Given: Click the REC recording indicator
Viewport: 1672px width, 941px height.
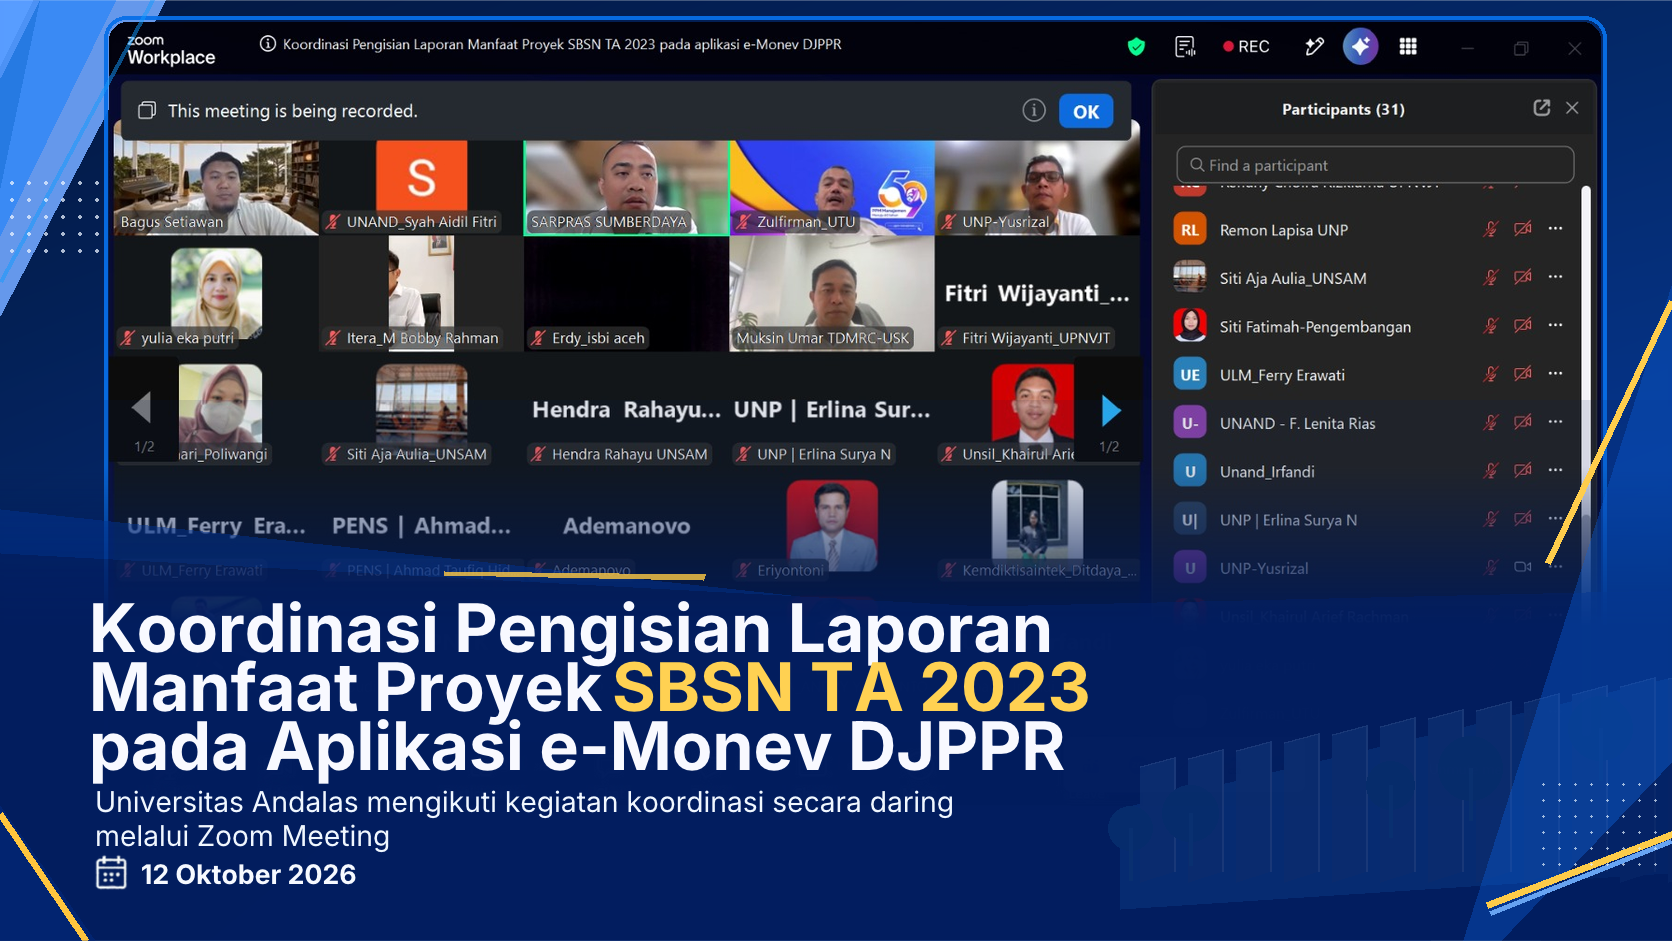Looking at the screenshot, I should coord(1246,46).
